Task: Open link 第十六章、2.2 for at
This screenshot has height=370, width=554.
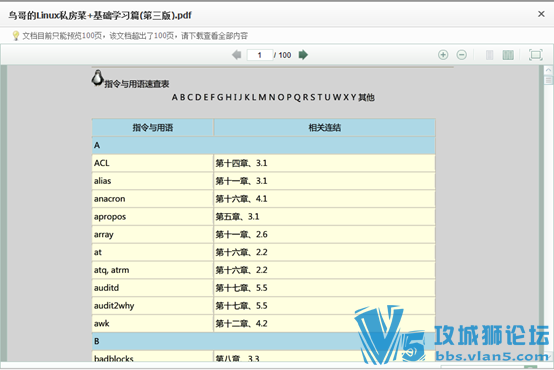Action: point(241,252)
